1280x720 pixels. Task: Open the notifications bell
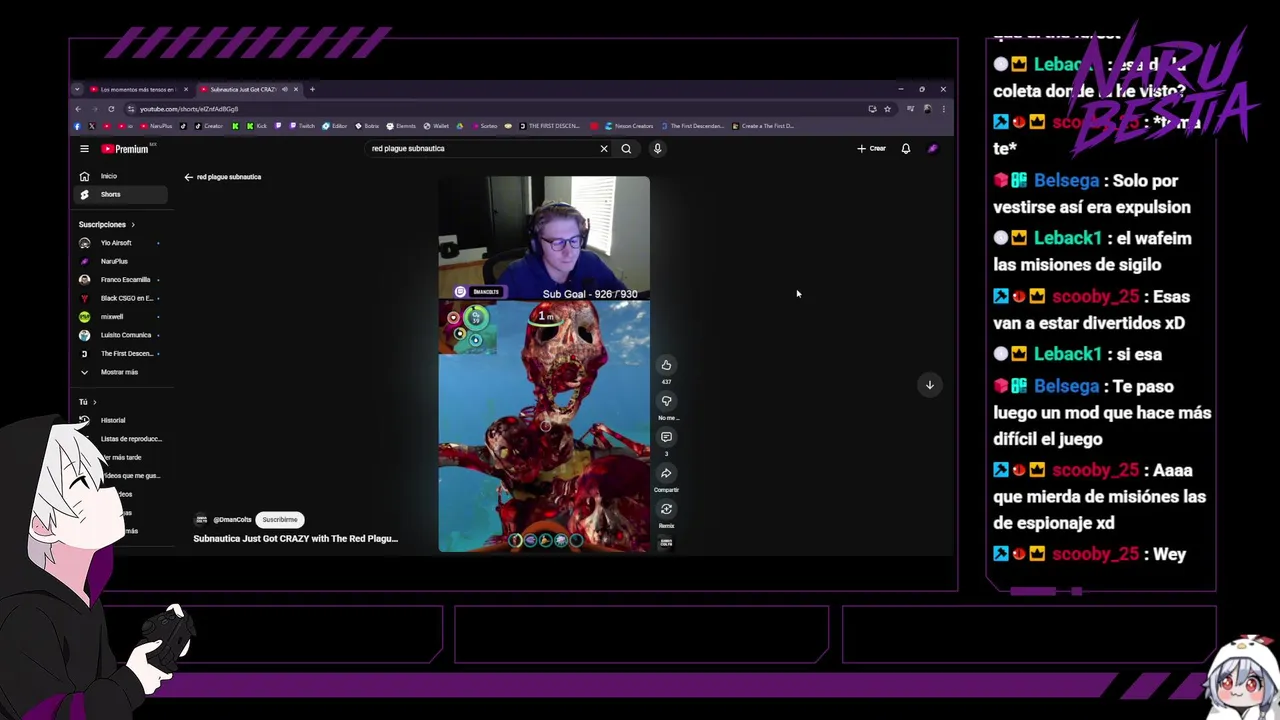(x=906, y=149)
